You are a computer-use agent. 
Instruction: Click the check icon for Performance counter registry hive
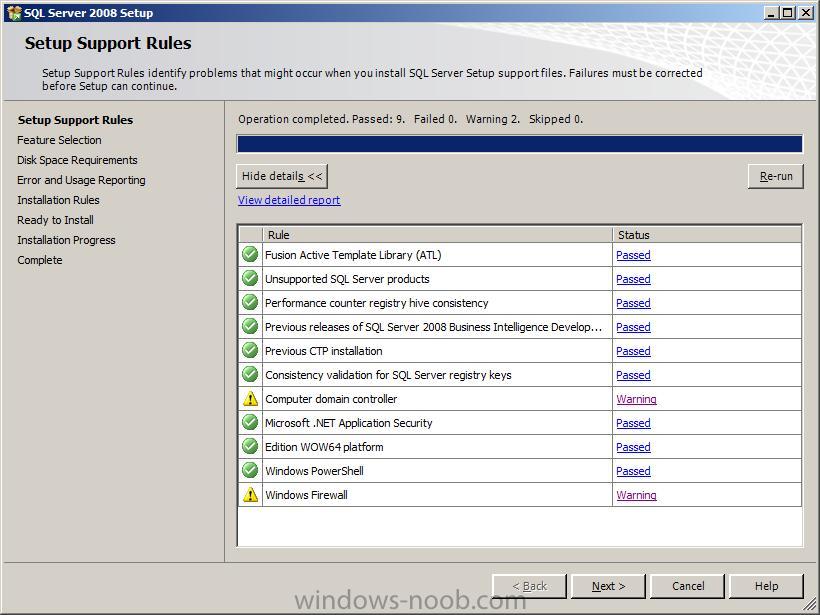coord(250,303)
